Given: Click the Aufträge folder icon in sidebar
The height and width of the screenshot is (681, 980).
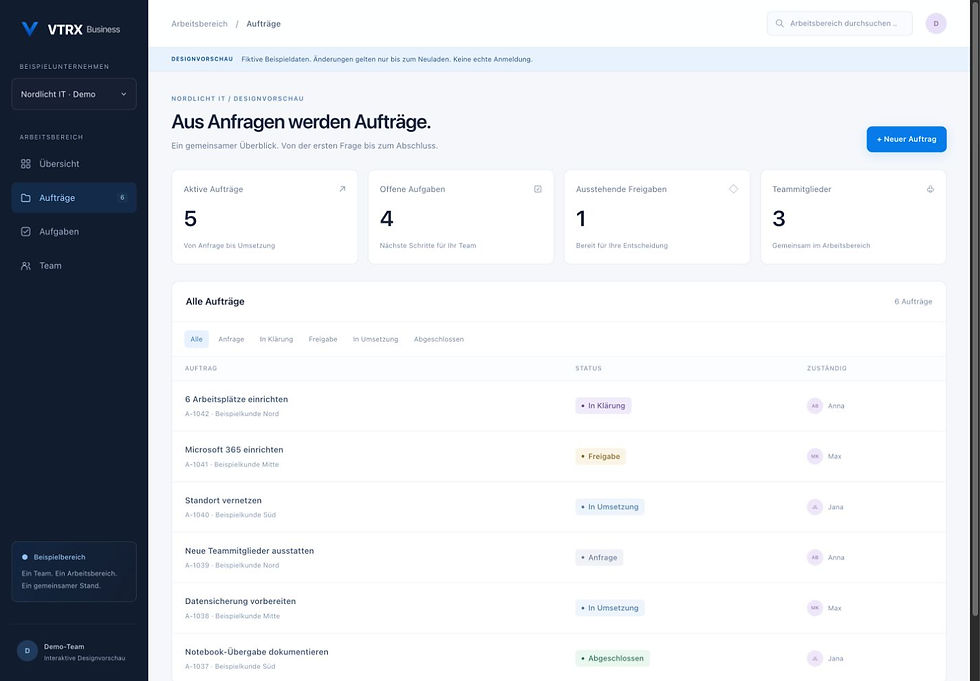Looking at the screenshot, I should (26, 198).
